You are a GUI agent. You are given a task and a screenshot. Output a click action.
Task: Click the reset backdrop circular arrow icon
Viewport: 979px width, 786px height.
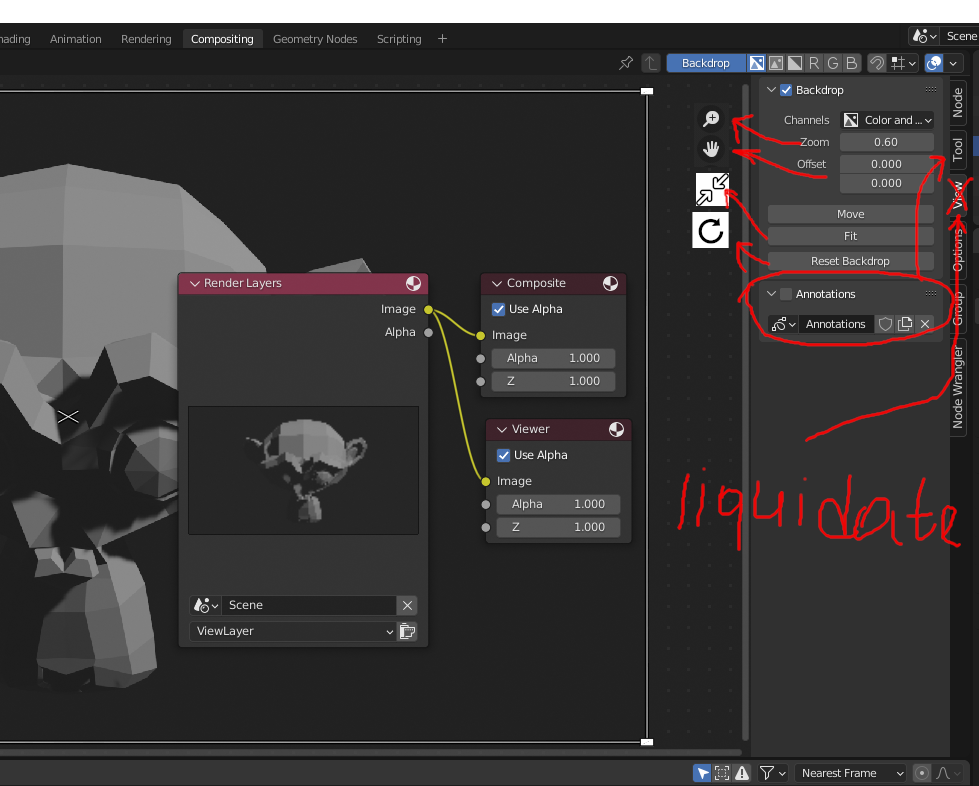point(711,230)
